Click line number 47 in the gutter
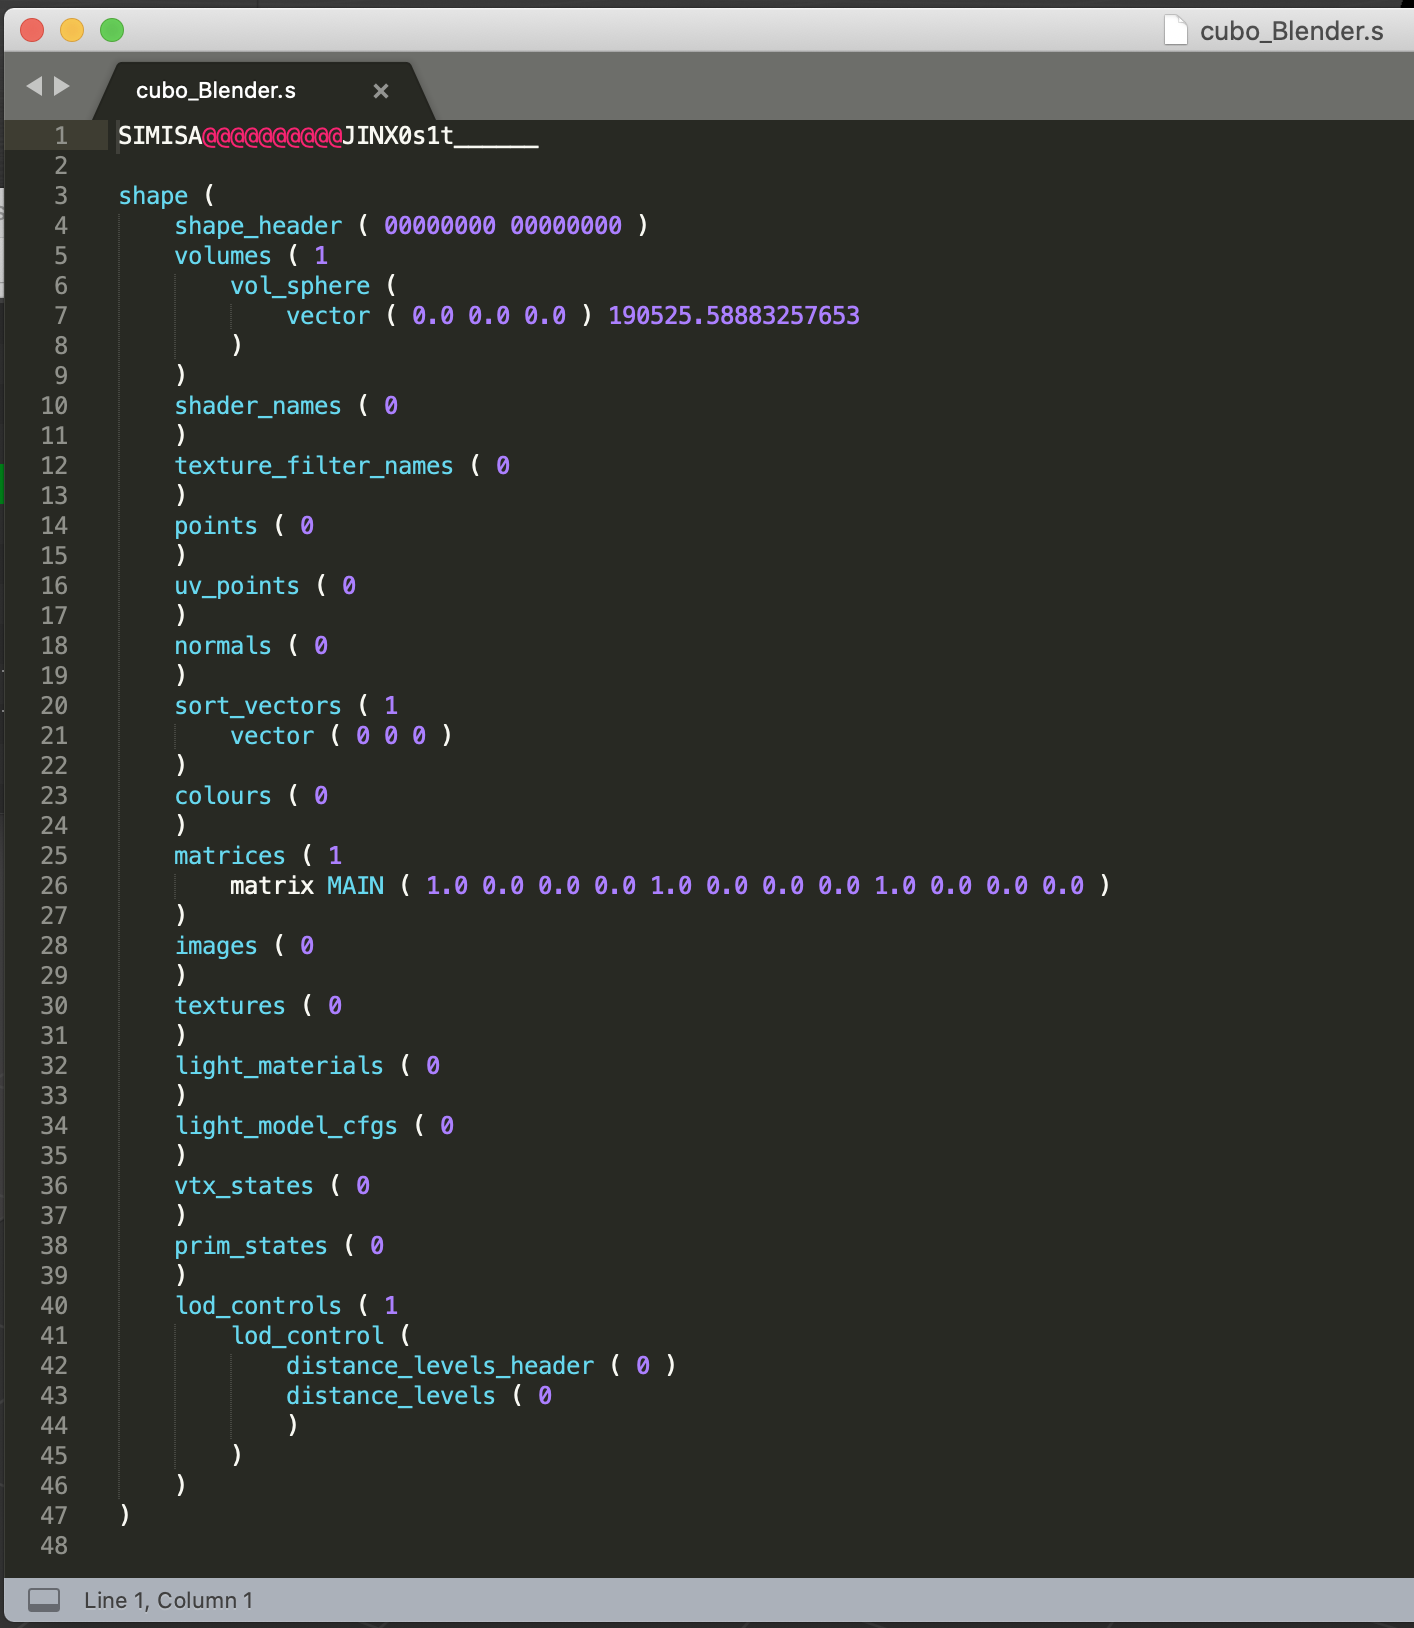This screenshot has width=1414, height=1628. coord(54,1516)
